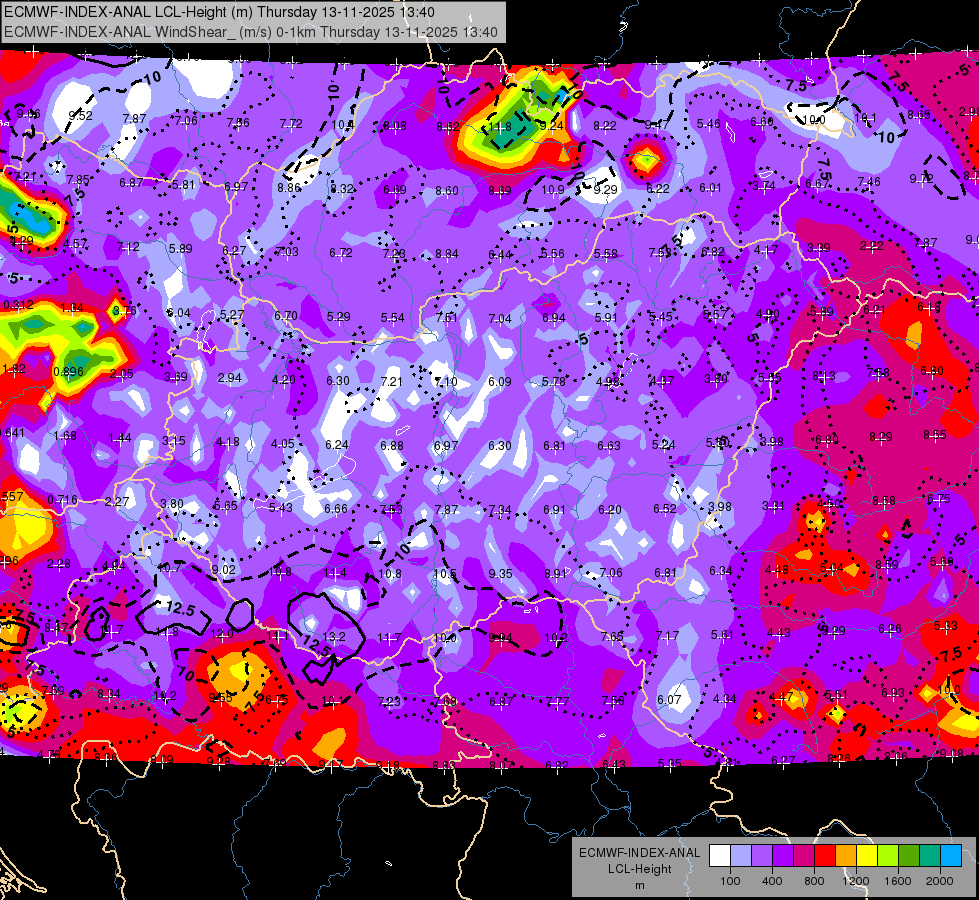Click the red legend color swatch
This screenshot has width=979, height=900.
pyautogui.click(x=824, y=856)
